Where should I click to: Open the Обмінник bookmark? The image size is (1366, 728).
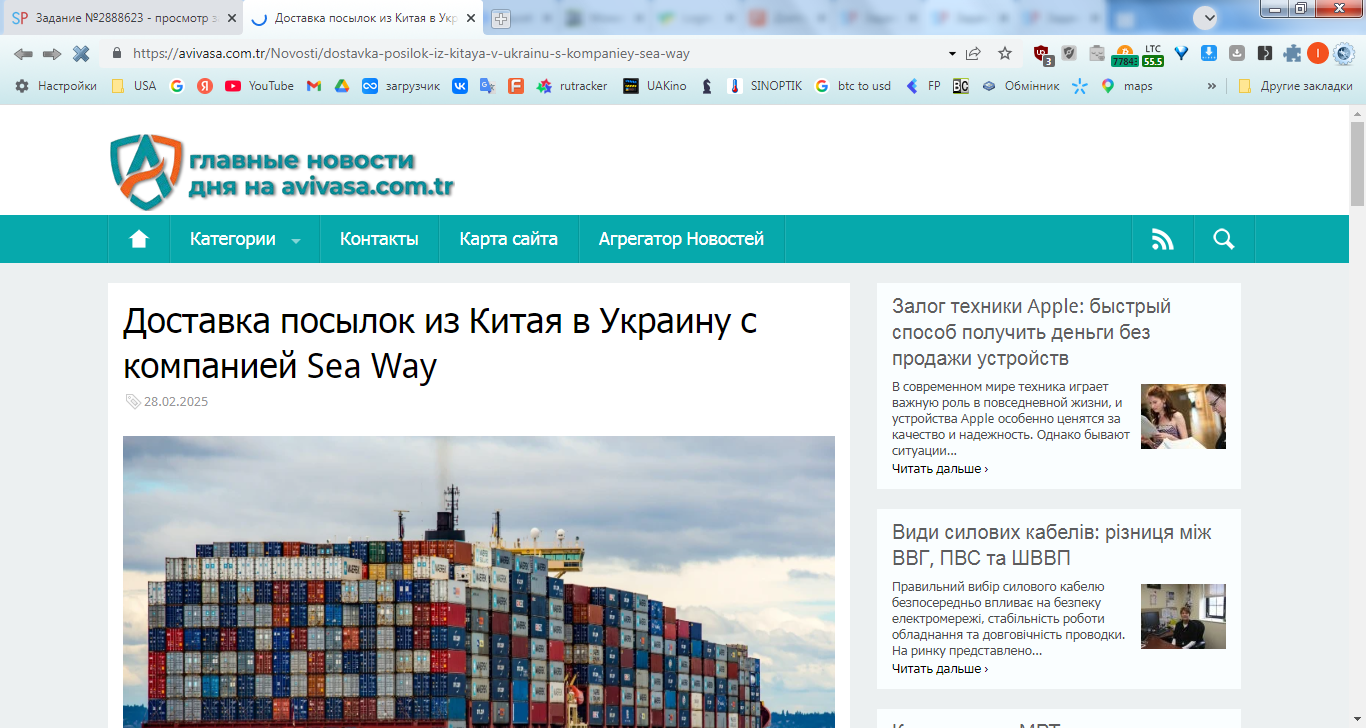point(1020,86)
